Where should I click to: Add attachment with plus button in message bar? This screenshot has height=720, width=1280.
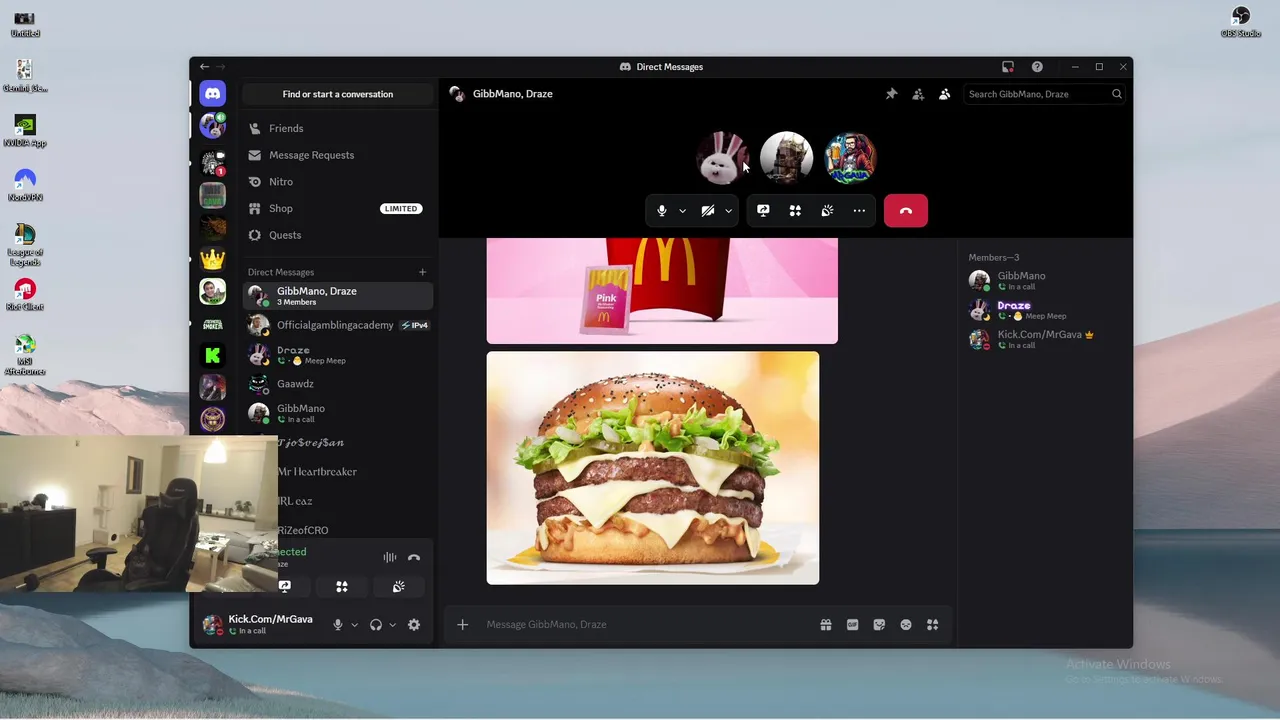[462, 625]
